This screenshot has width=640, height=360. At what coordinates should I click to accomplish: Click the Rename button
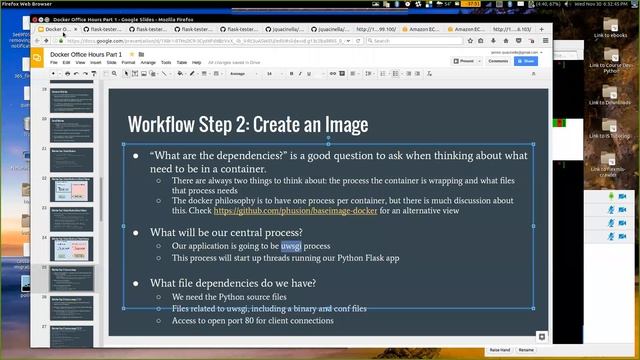pos(526,350)
